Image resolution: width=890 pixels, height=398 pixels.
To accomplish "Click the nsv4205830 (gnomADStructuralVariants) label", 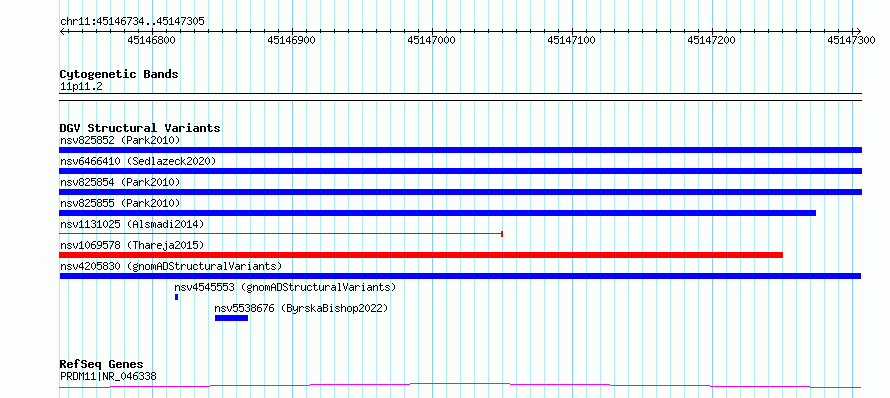I will pyautogui.click(x=171, y=266).
